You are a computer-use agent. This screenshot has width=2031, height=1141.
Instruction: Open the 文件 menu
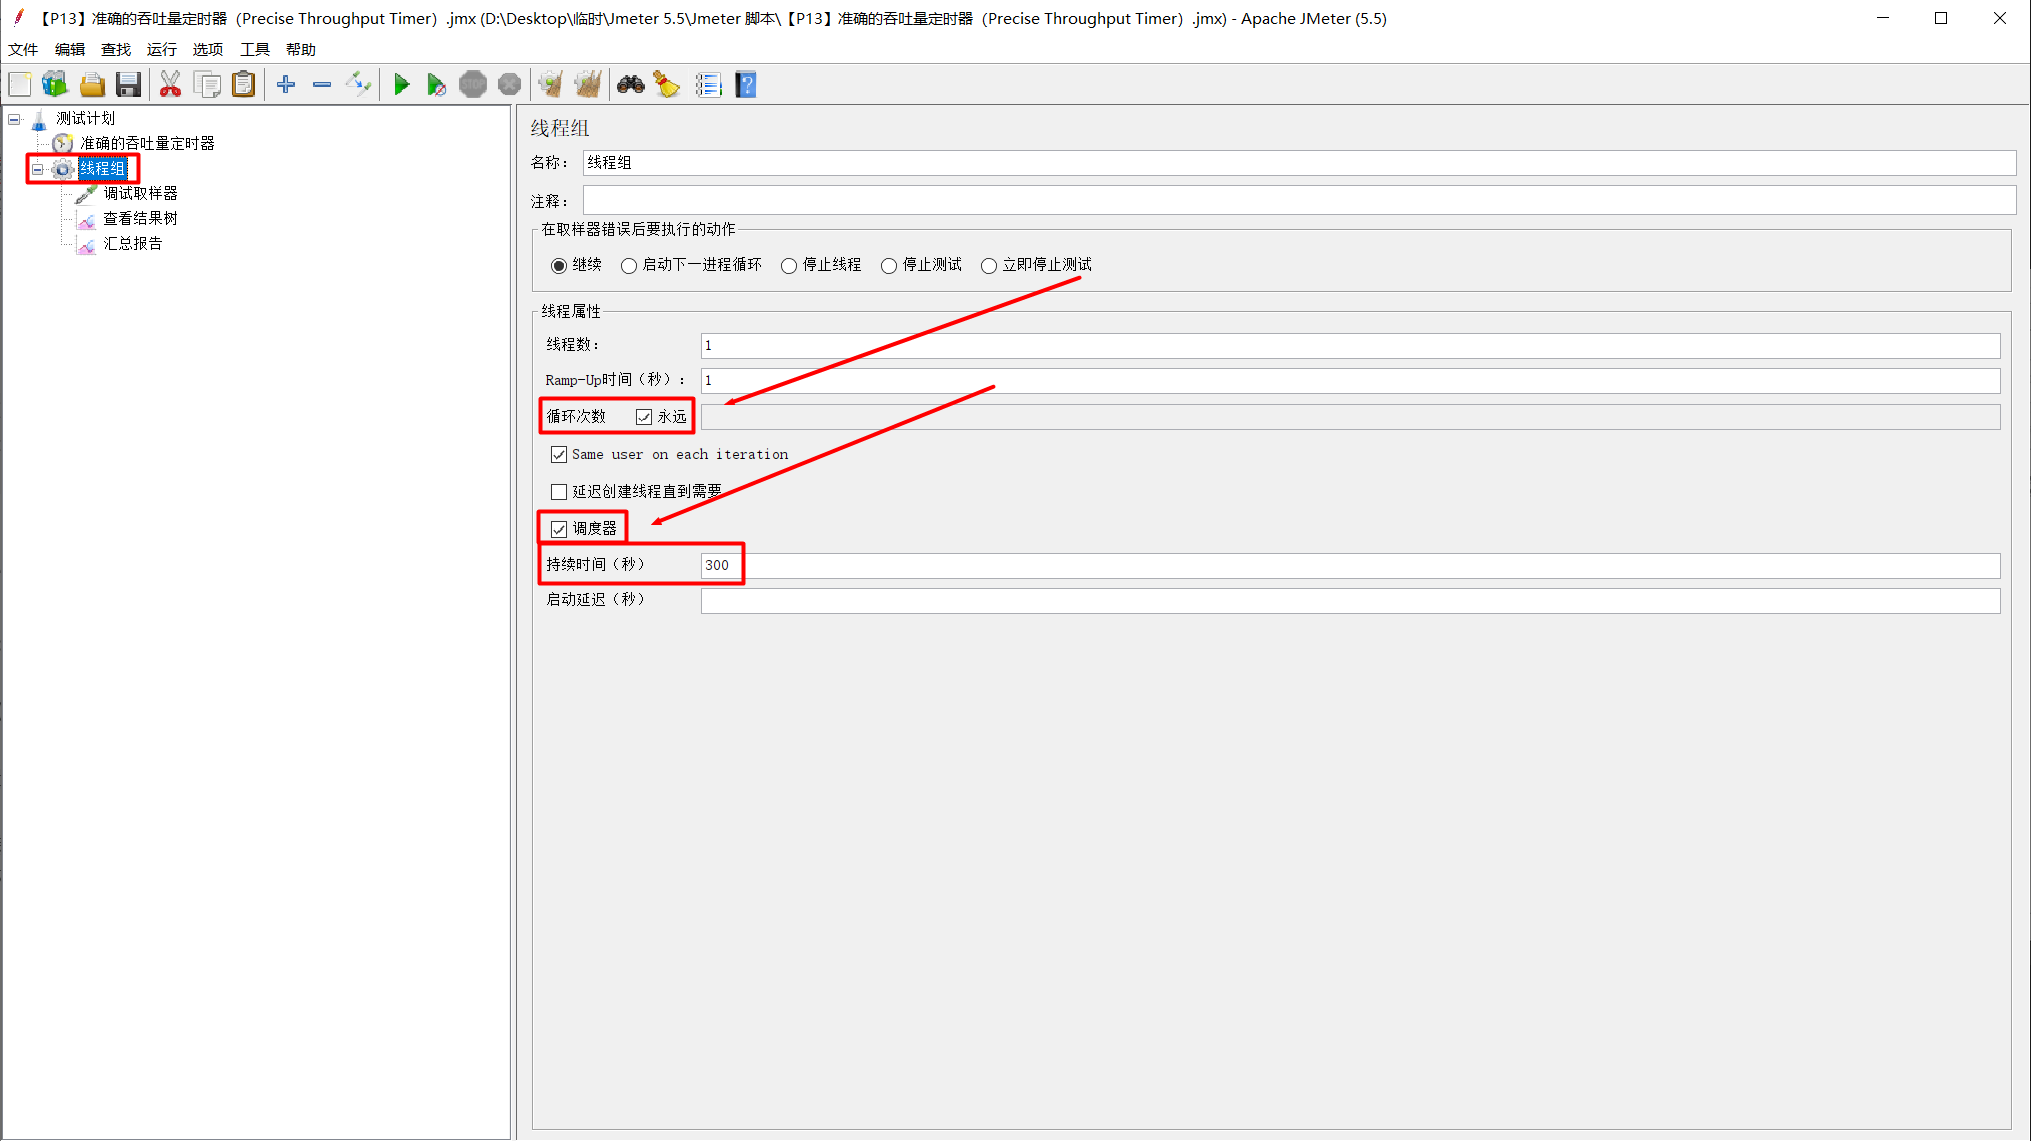pos(23,49)
